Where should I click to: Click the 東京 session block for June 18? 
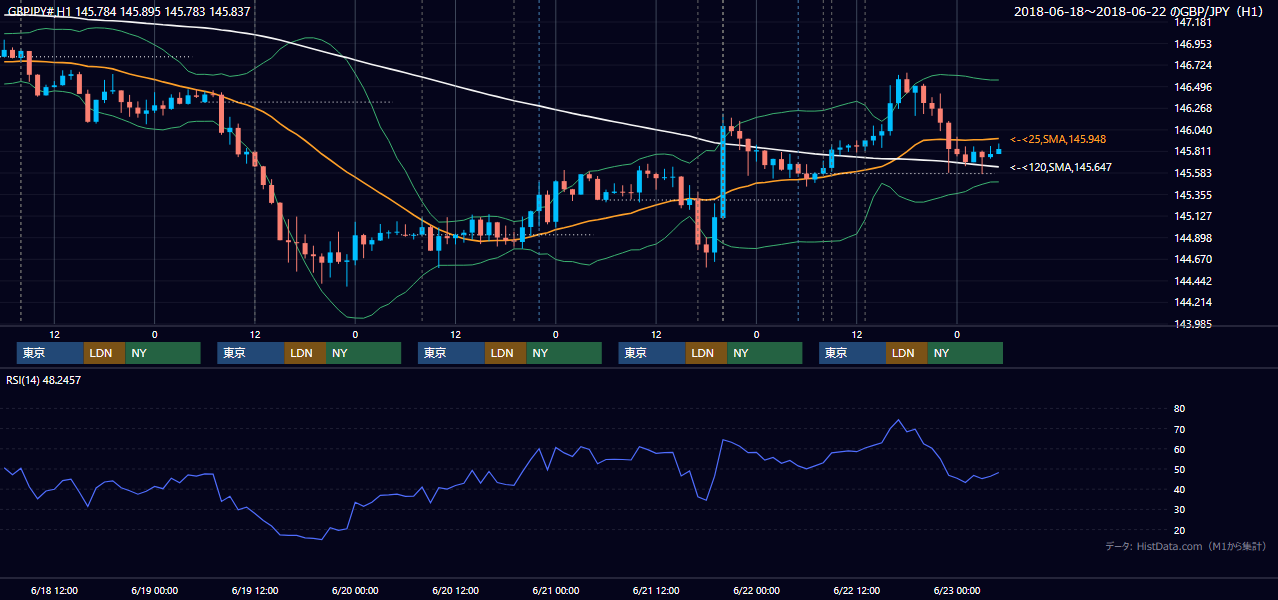[51, 353]
